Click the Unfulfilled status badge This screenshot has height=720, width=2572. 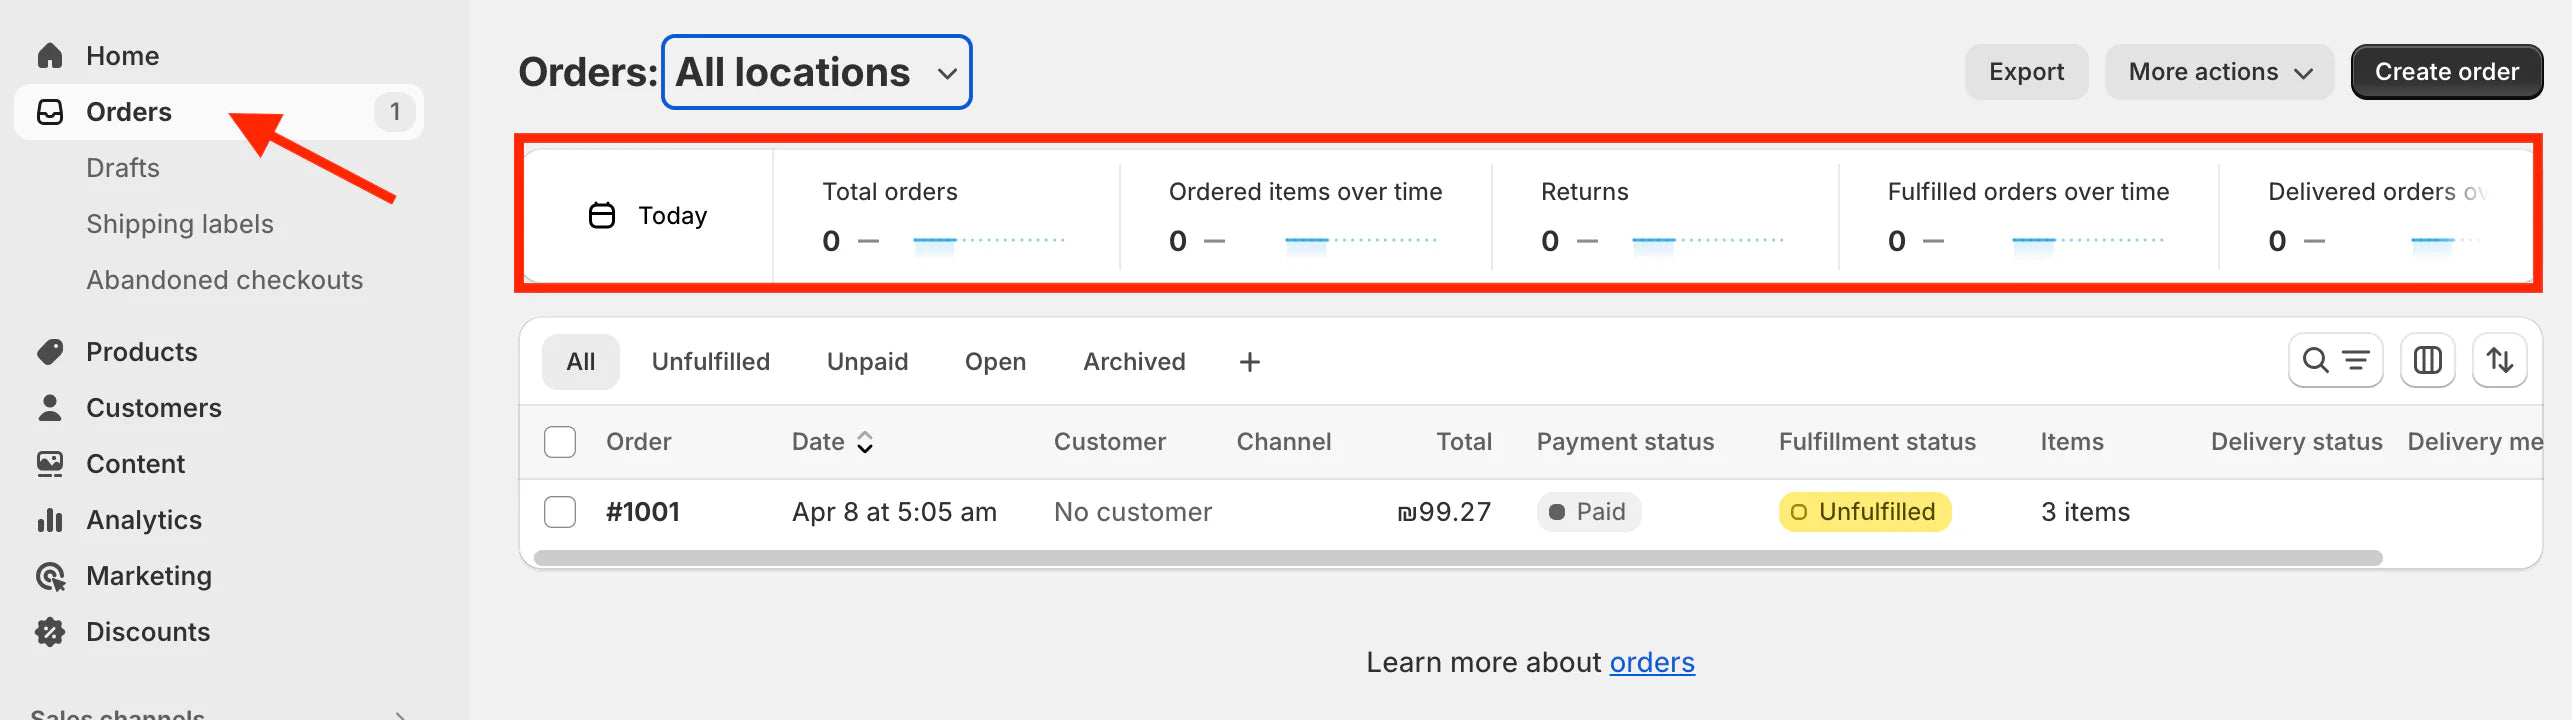1865,512
